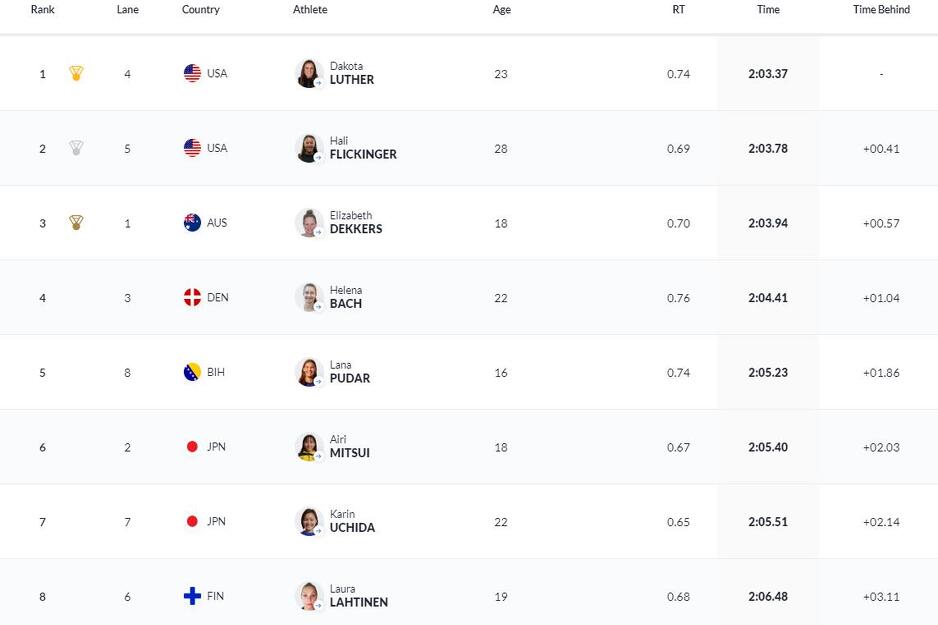Click the RT column header
The height and width of the screenshot is (625, 938).
[x=678, y=10]
